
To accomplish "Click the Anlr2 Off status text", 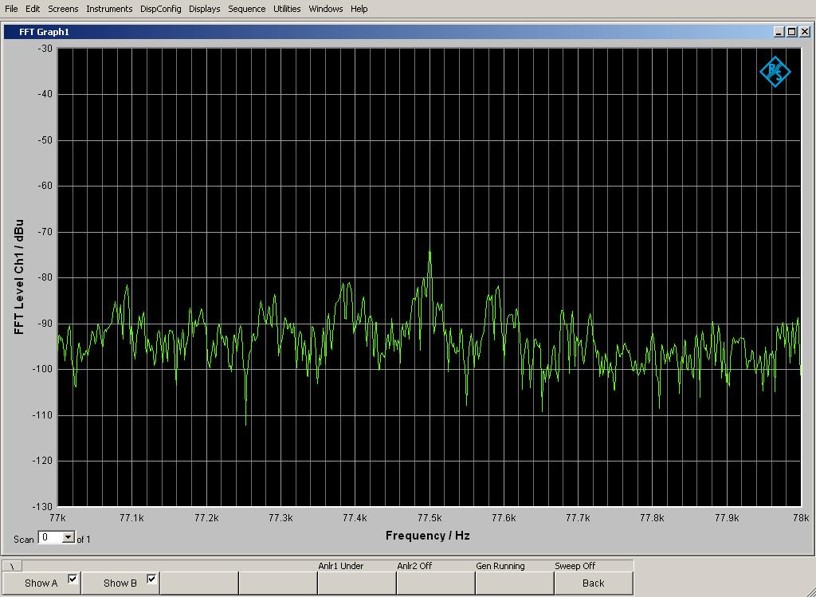I will click(414, 566).
